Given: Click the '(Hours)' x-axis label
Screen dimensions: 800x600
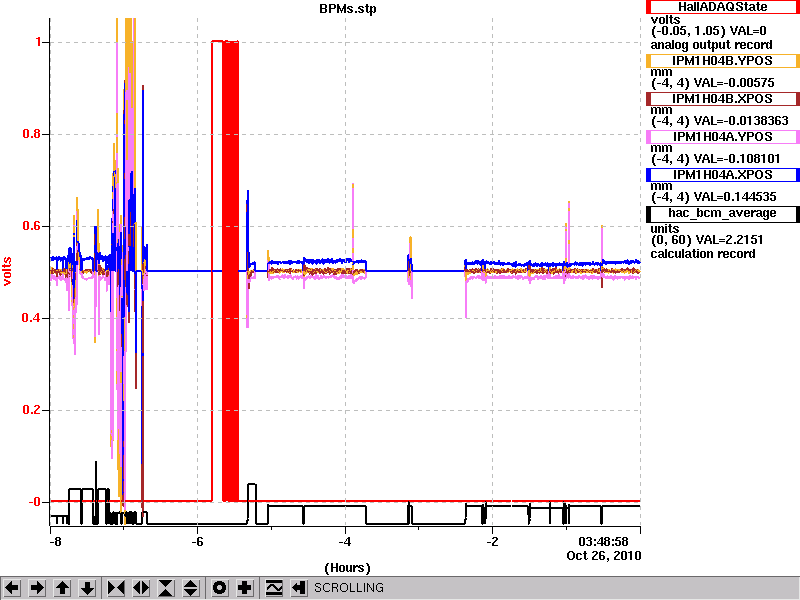Looking at the screenshot, I should (x=347, y=568).
